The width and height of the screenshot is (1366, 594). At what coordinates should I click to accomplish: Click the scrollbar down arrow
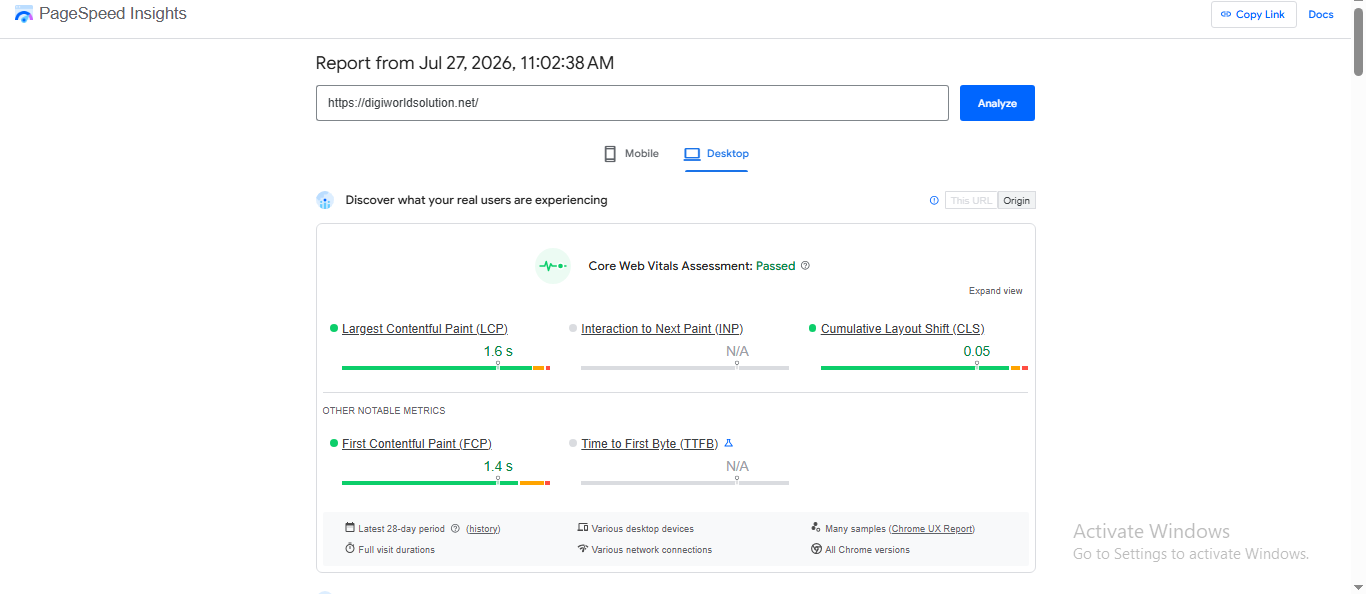[x=1358, y=587]
